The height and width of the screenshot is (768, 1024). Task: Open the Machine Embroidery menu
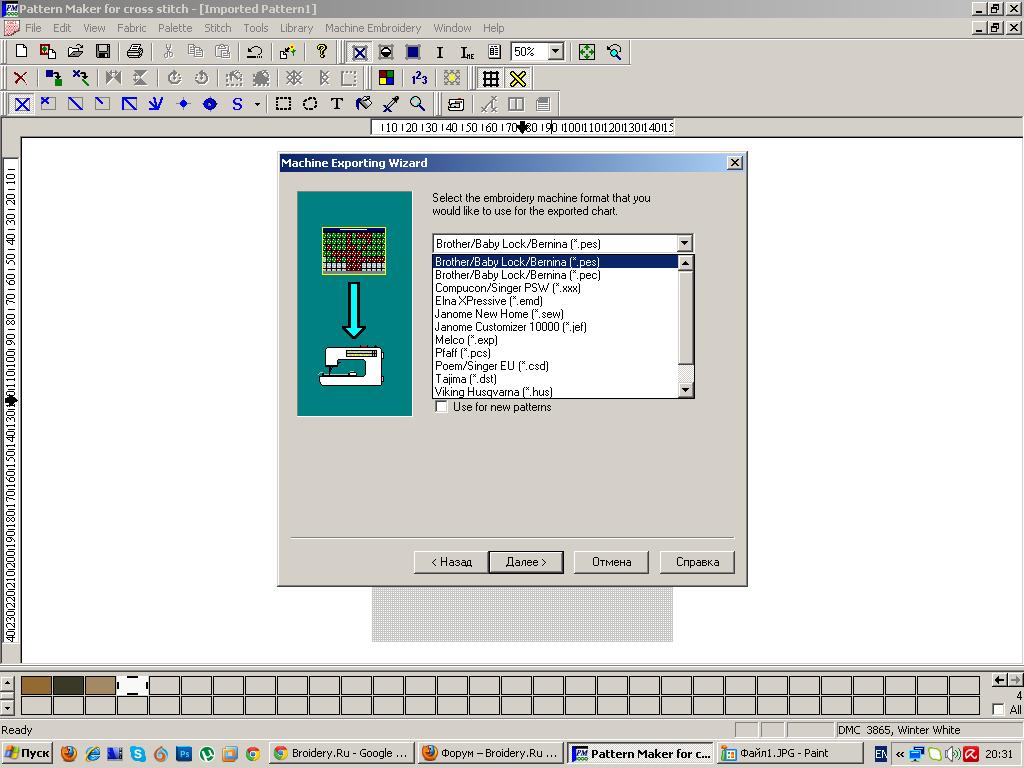click(x=372, y=28)
